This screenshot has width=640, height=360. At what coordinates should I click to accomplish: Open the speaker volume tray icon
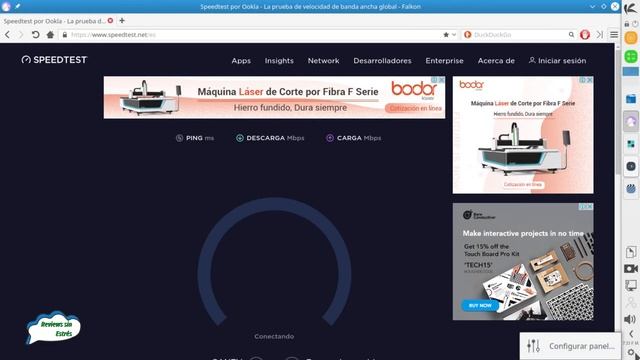tap(630, 319)
